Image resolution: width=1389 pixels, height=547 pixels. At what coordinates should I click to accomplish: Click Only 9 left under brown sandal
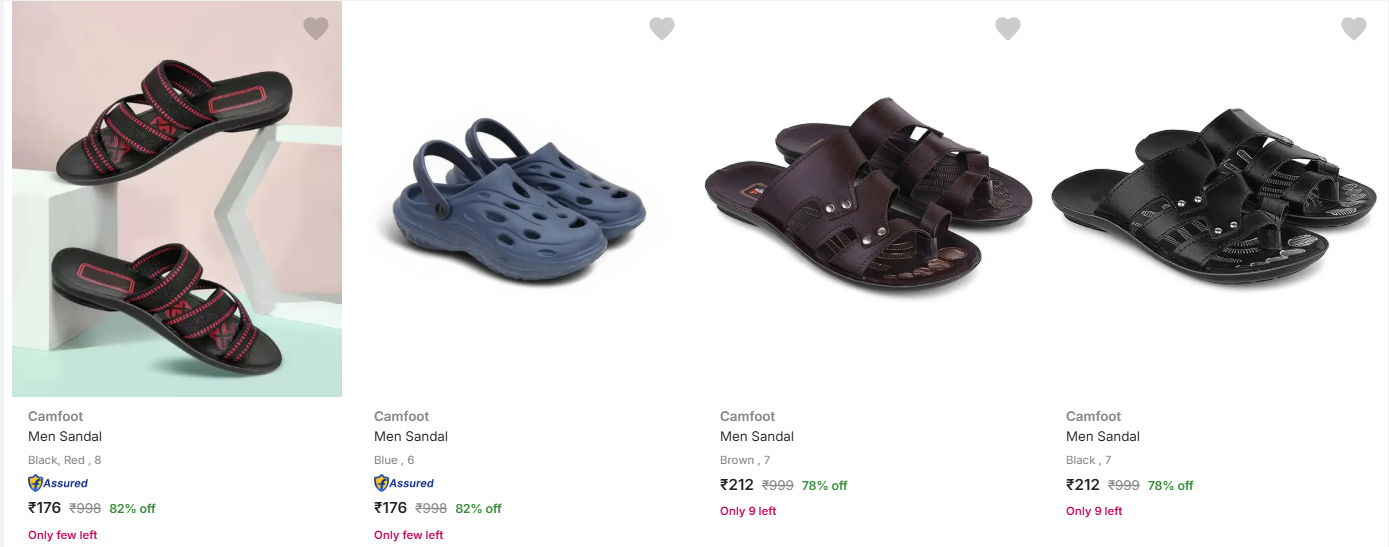point(748,511)
